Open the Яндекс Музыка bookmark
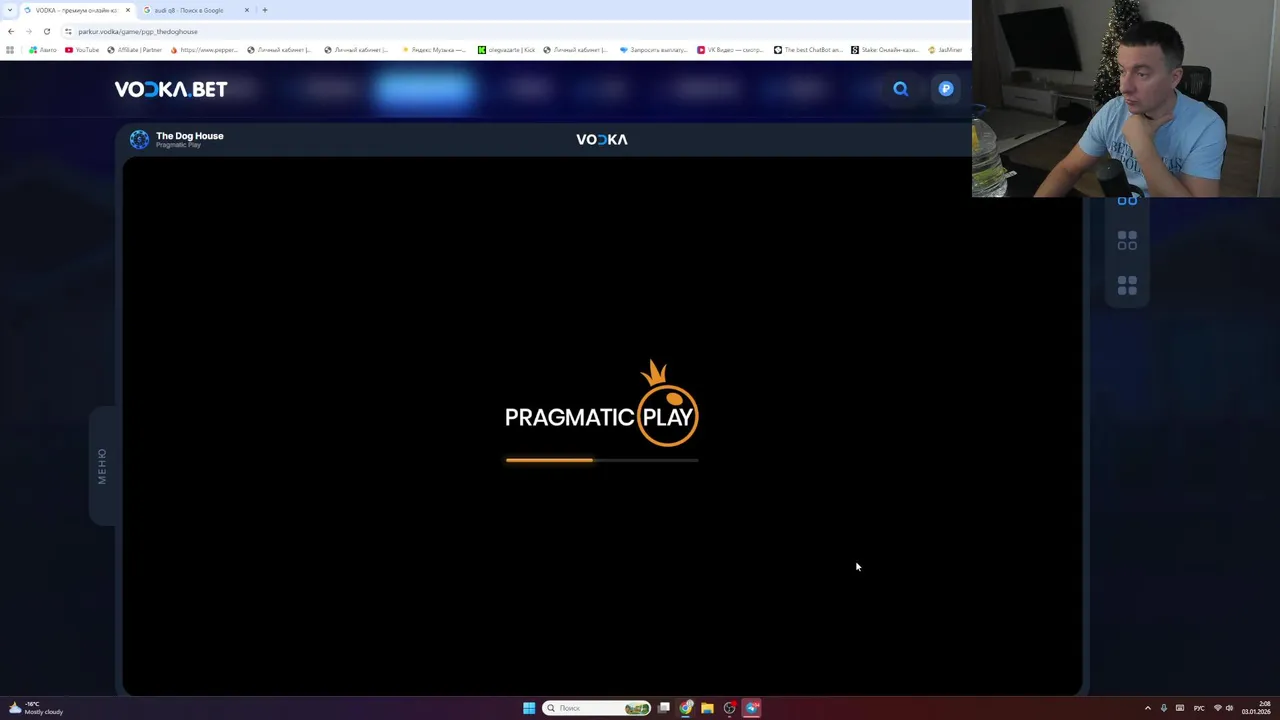Image resolution: width=1280 pixels, height=720 pixels. (433, 49)
